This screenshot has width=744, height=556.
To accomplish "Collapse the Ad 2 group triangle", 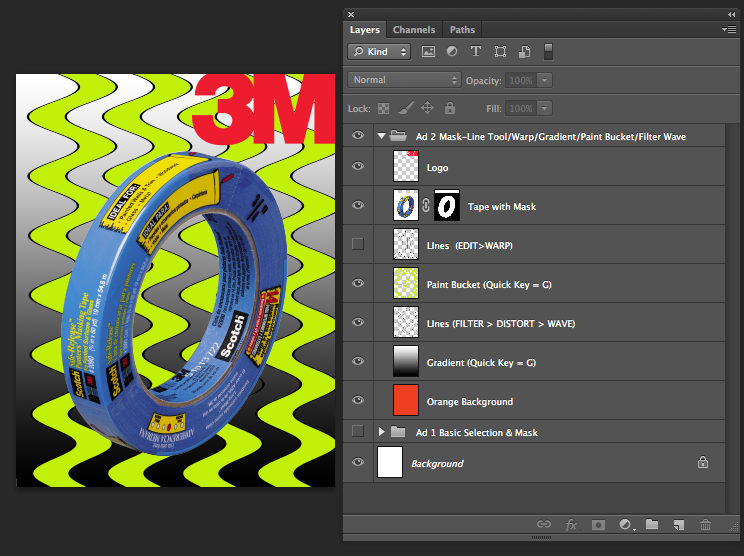I will [x=381, y=136].
